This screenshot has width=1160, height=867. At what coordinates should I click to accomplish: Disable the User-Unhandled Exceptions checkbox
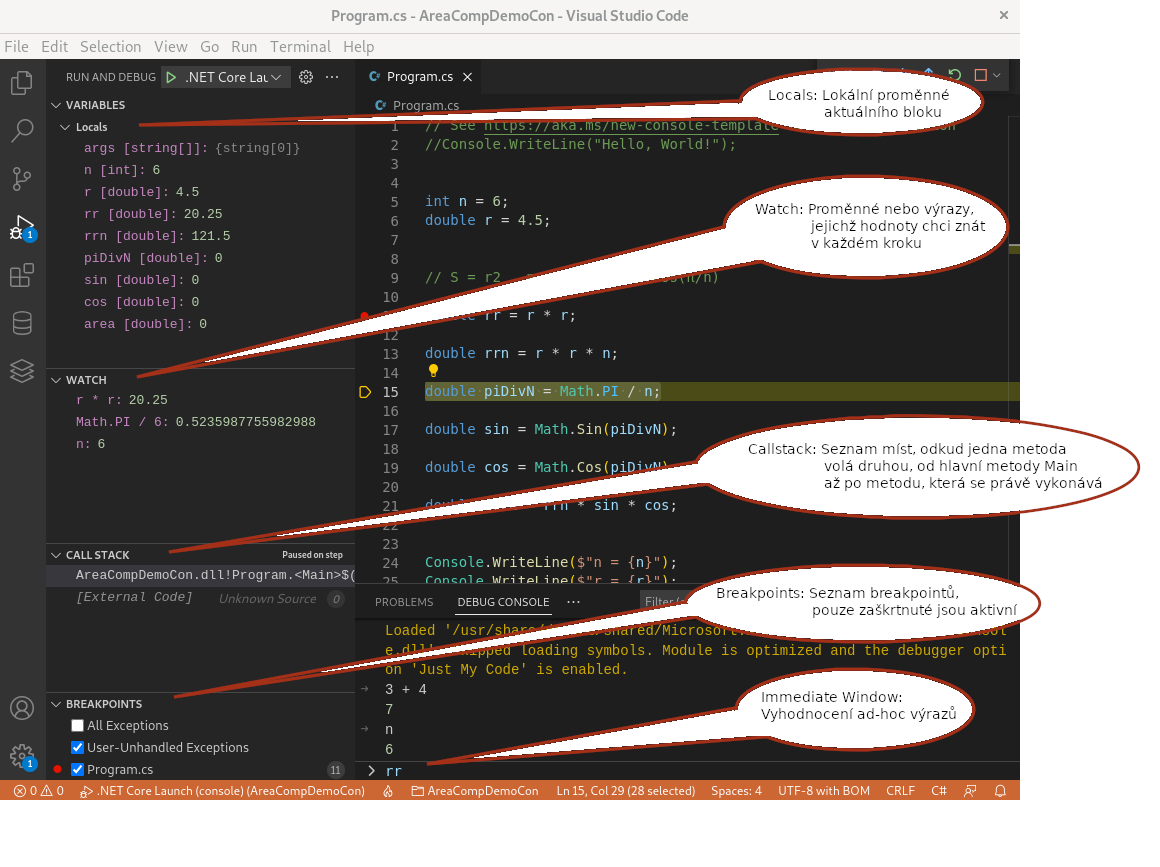click(78, 748)
